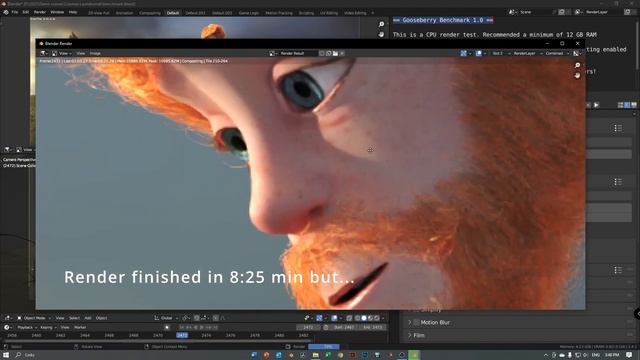This screenshot has width=640, height=360.
Task: Toggle the overlays button in viewport header
Action: point(334,318)
